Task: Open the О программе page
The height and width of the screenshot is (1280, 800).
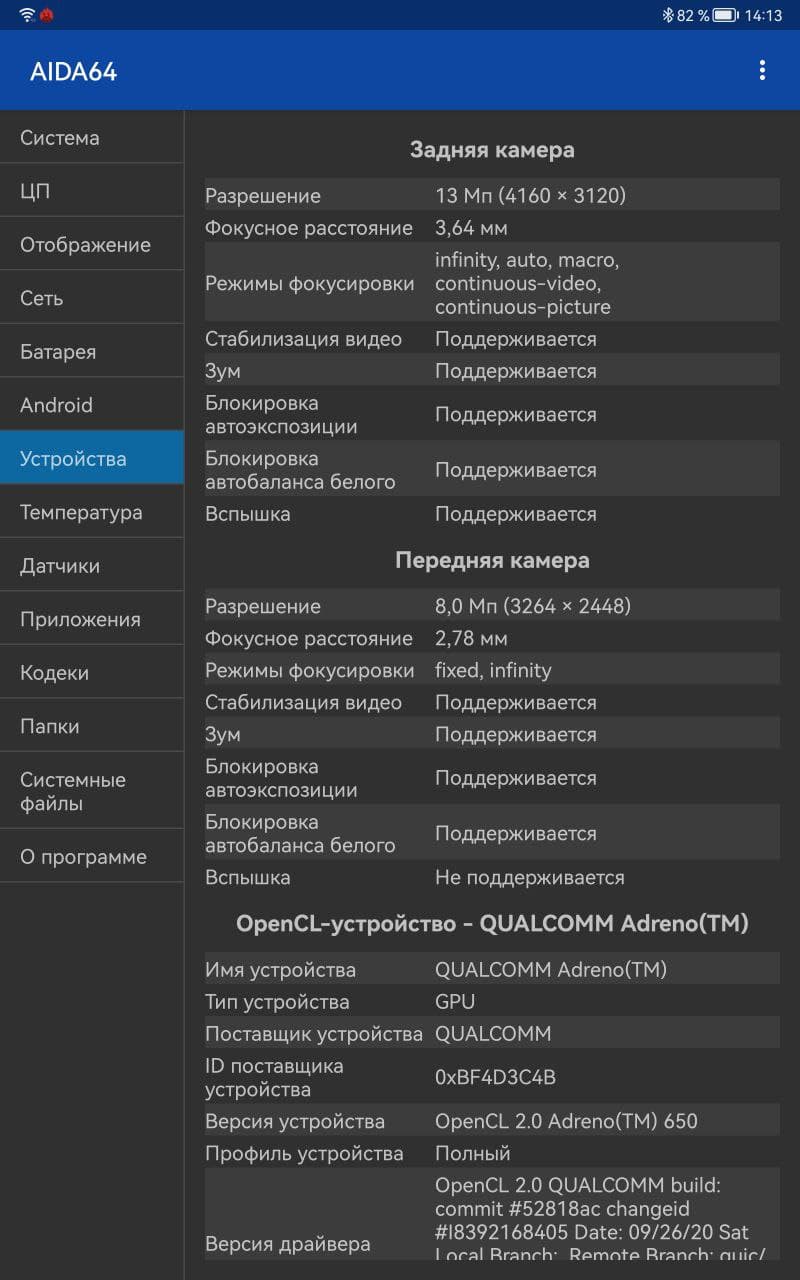Action: (x=92, y=857)
